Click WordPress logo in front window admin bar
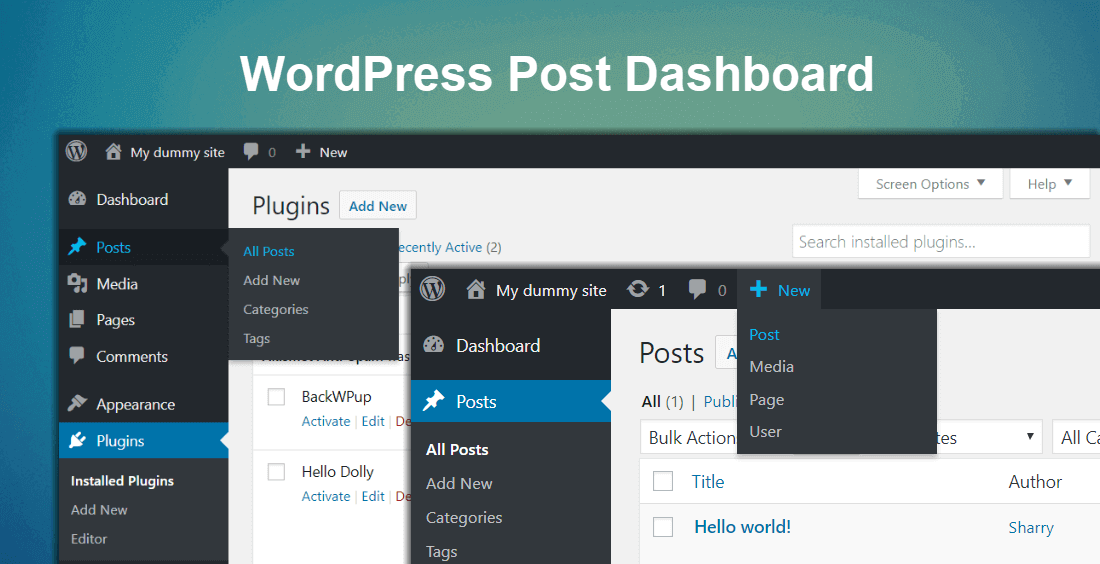The width and height of the screenshot is (1100, 564). 432,289
